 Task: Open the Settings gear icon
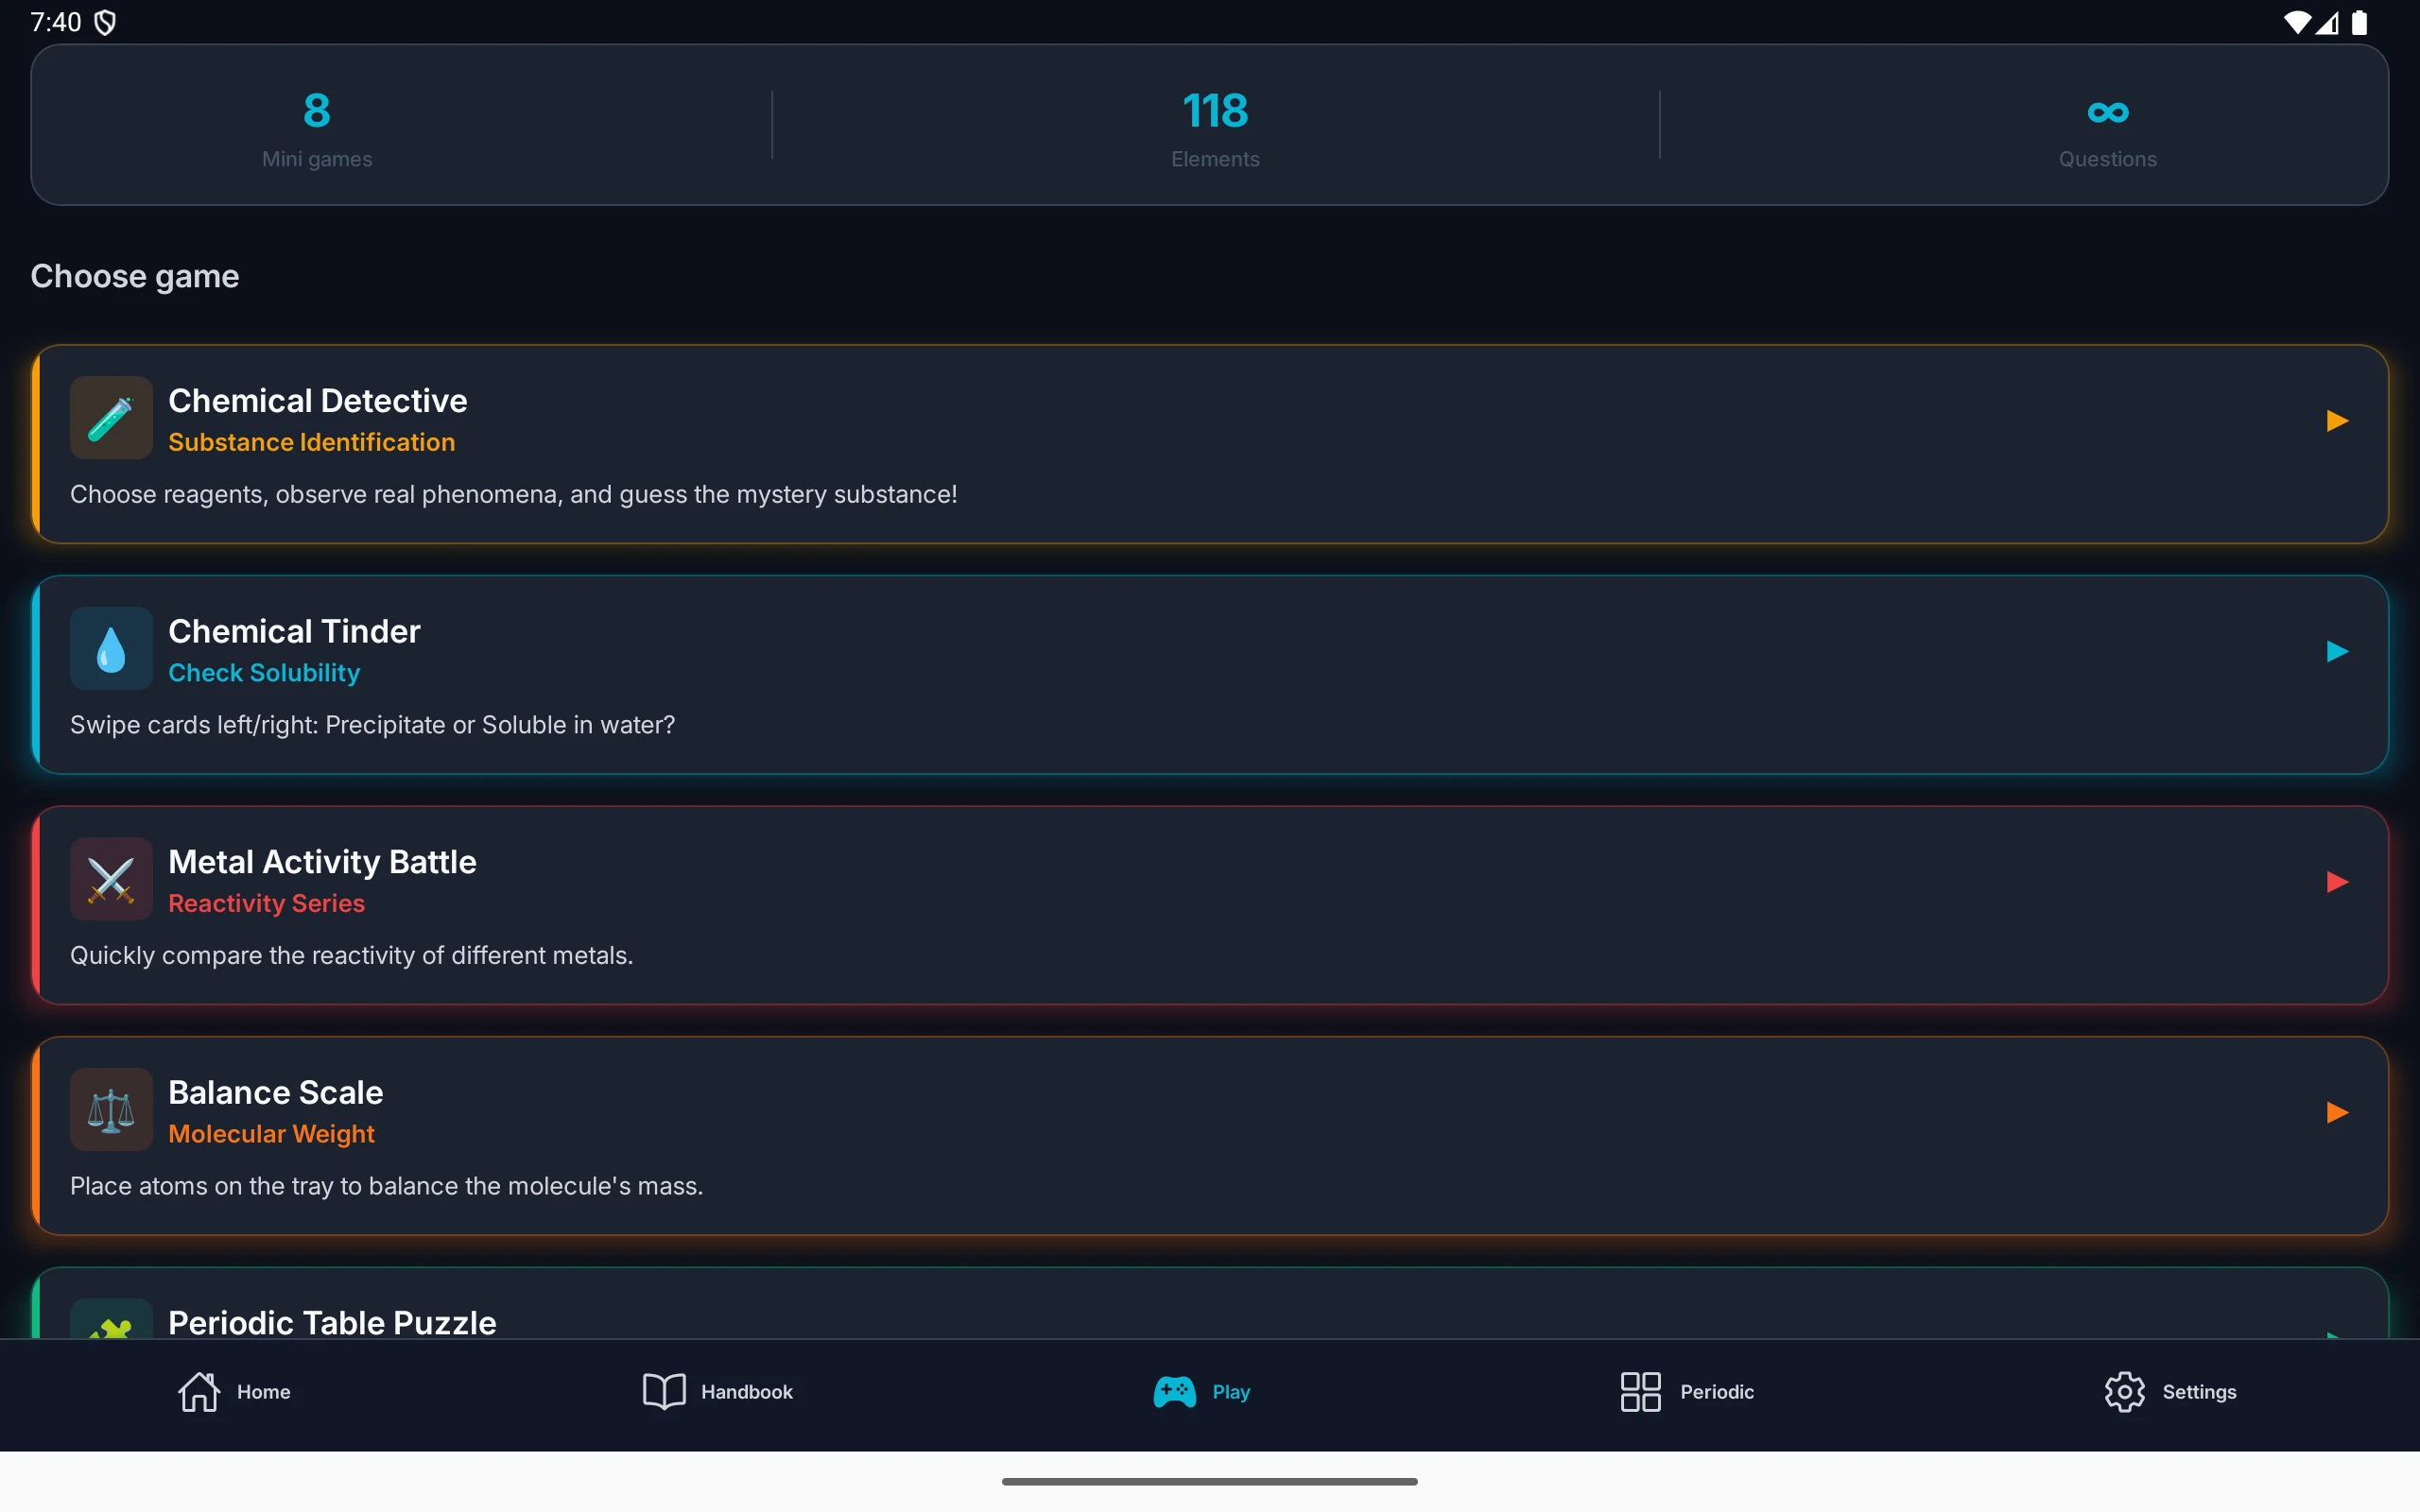tap(2124, 1391)
